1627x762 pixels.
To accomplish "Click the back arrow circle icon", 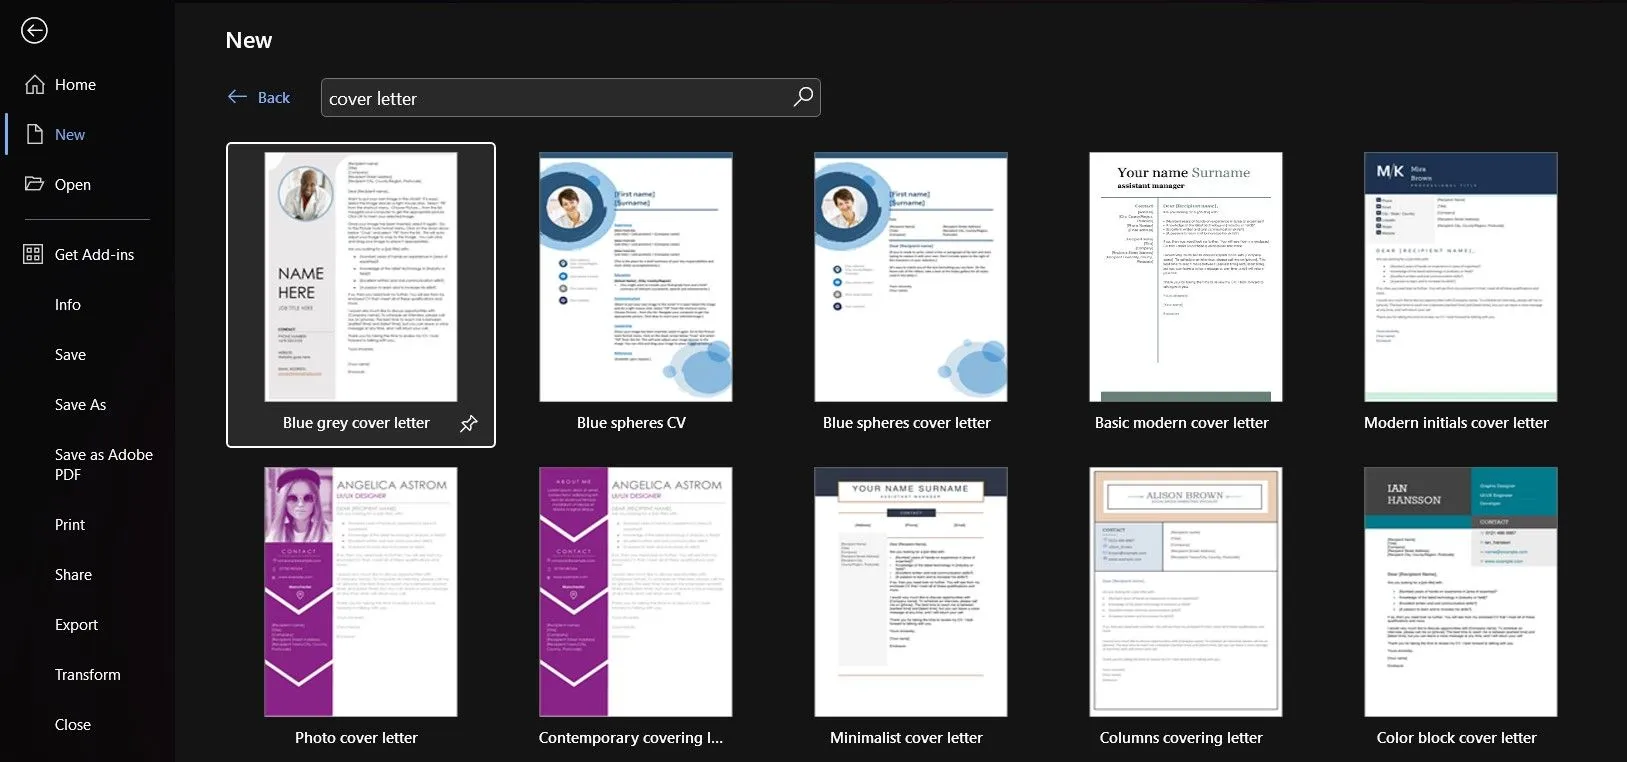I will coord(34,31).
